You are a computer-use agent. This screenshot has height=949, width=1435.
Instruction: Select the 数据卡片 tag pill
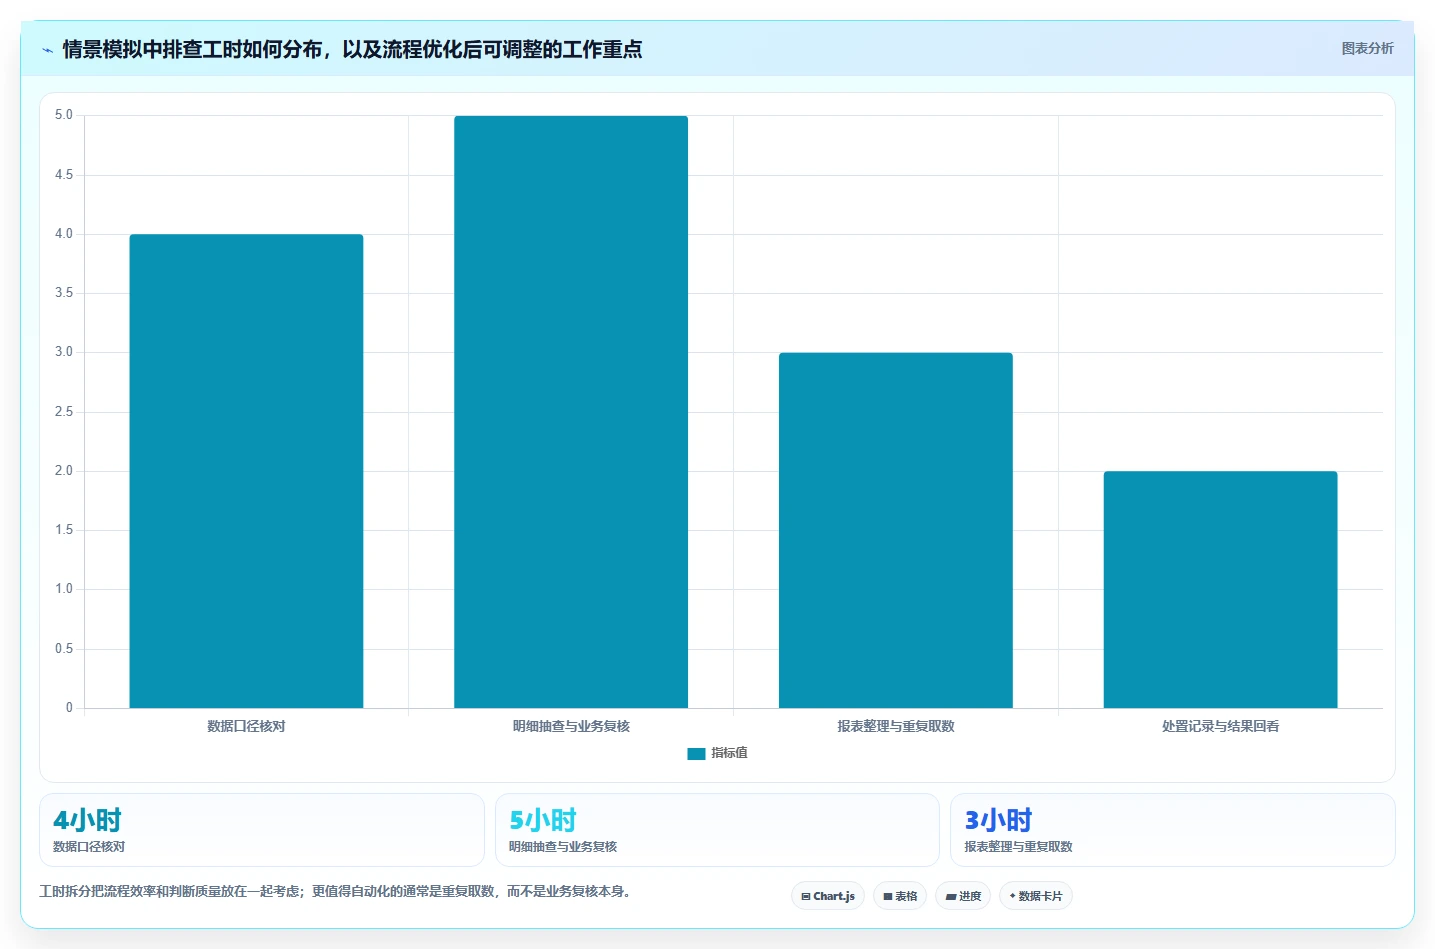[x=1036, y=896]
